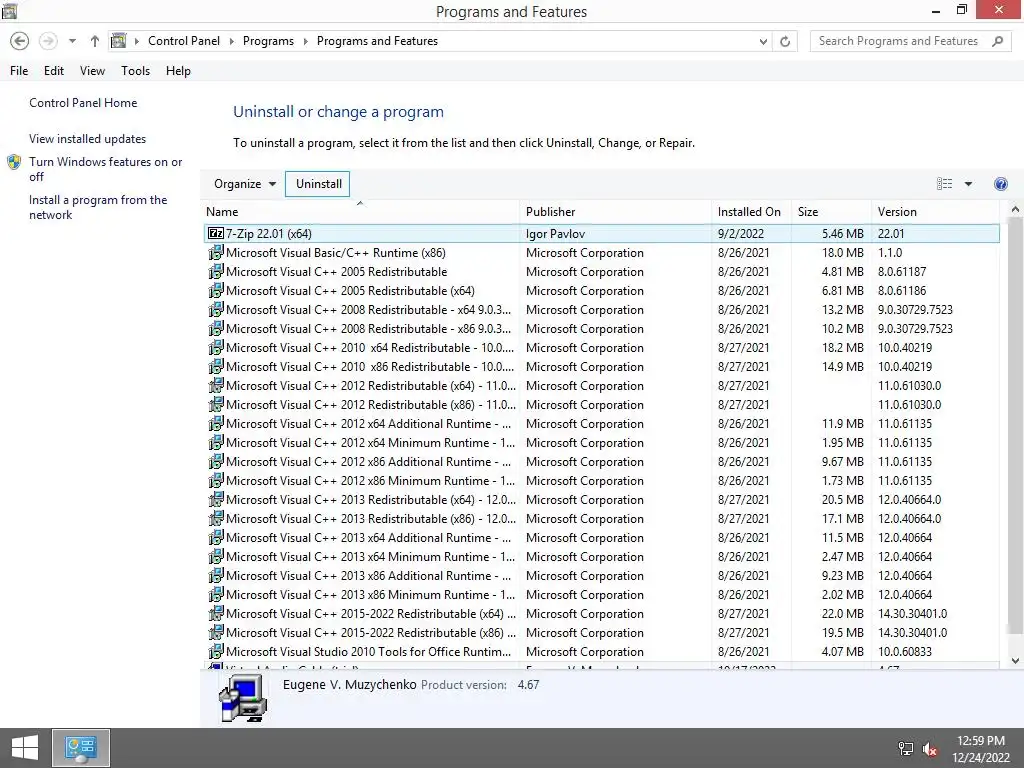Click the Back navigation arrow

pos(20,41)
